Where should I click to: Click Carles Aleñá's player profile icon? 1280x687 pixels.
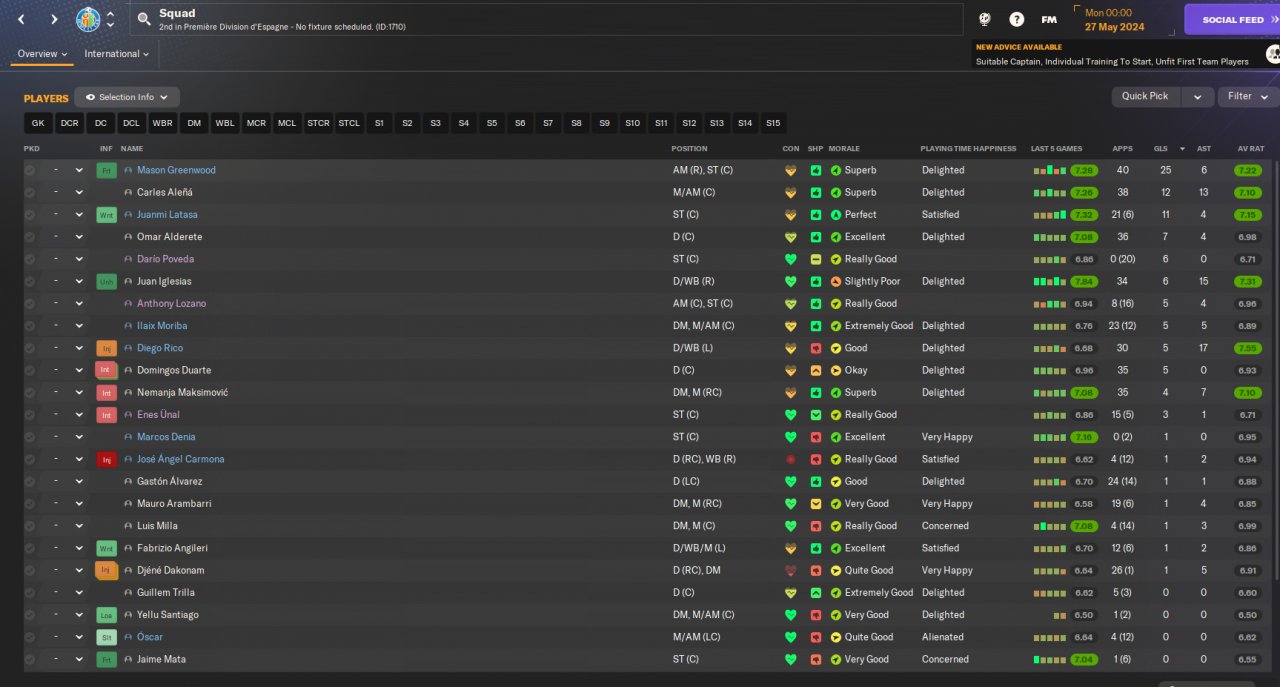[128, 192]
